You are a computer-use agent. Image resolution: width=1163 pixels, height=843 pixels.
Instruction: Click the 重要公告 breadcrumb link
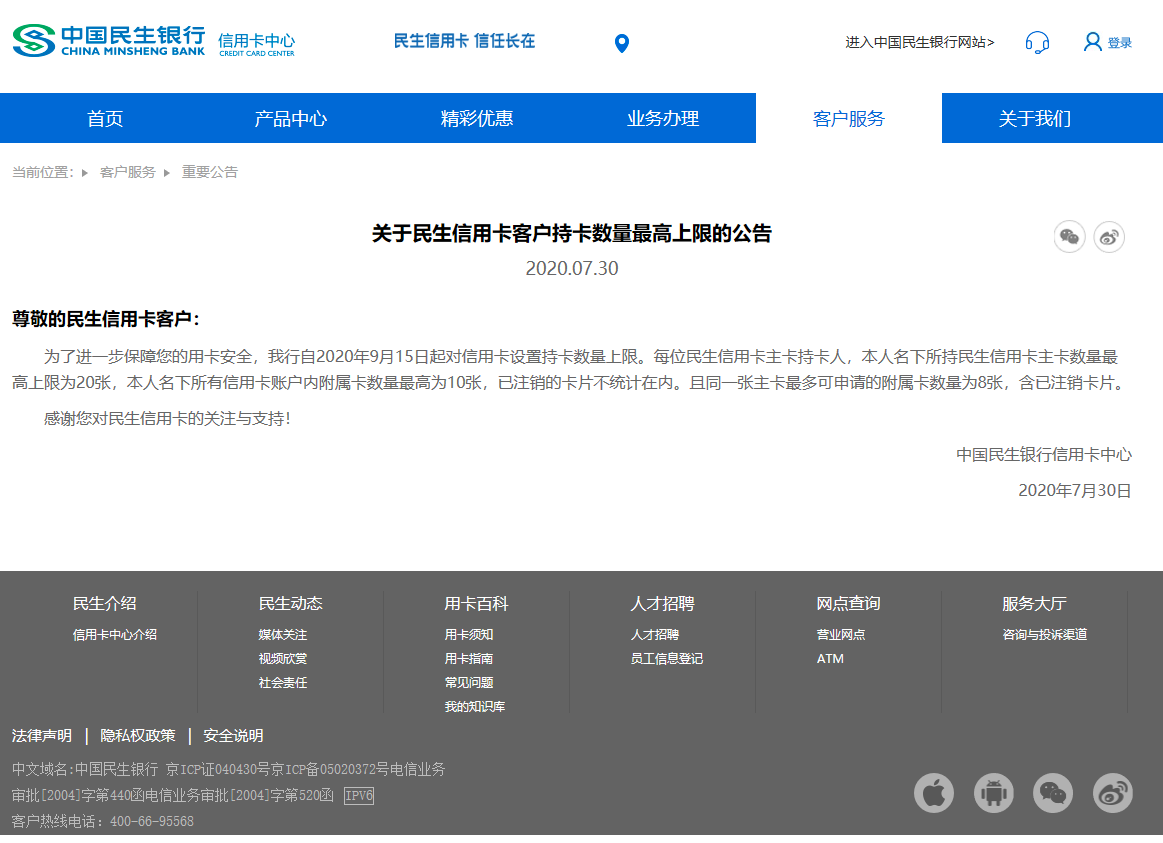(x=210, y=172)
